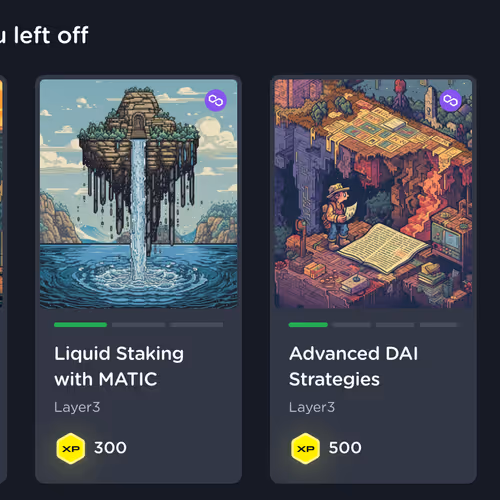Click the Polygon chain icon on Advanced DAI card
The image size is (500, 500).
(450, 100)
